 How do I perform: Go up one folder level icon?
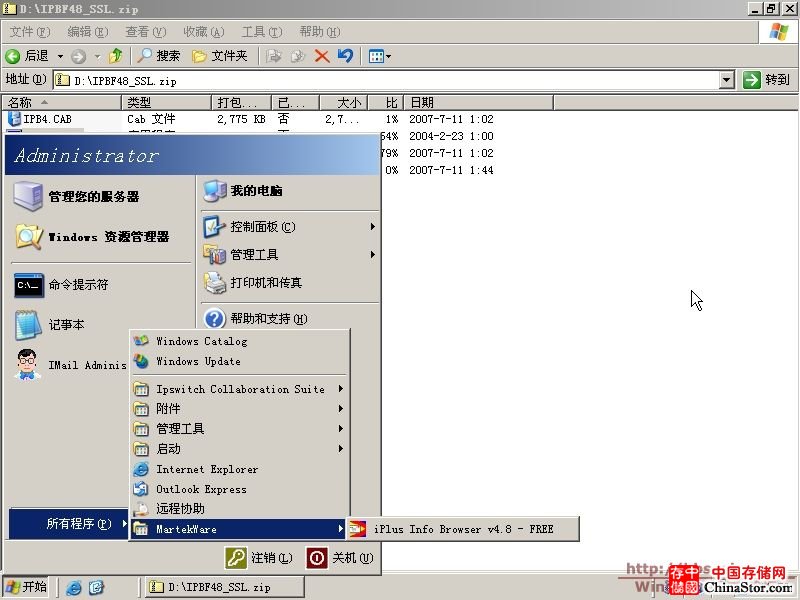click(x=115, y=56)
